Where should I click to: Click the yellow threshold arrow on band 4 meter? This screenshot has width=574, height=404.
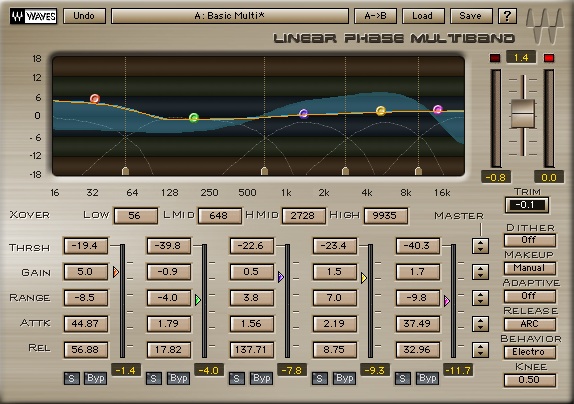[364, 278]
